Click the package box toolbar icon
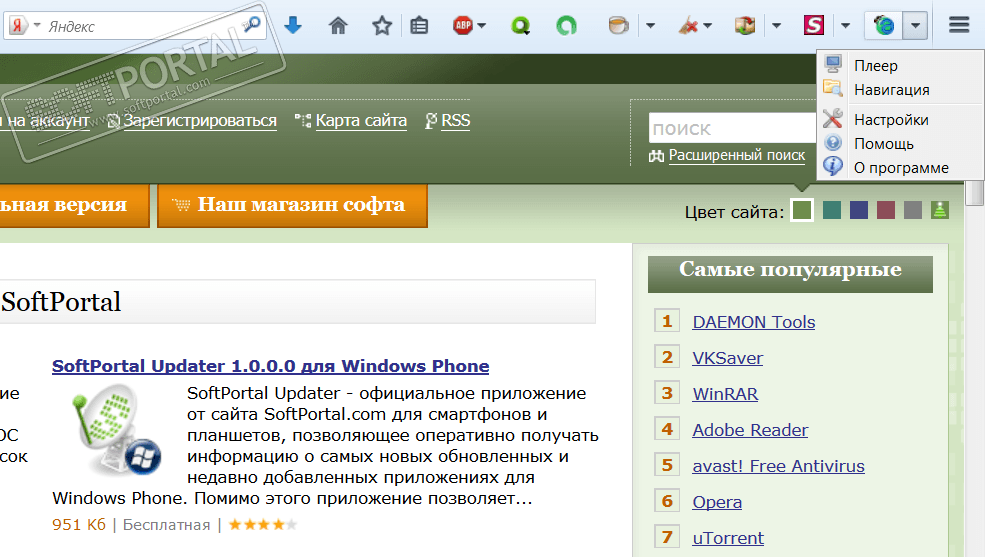This screenshot has height=557, width=985. [x=745, y=26]
